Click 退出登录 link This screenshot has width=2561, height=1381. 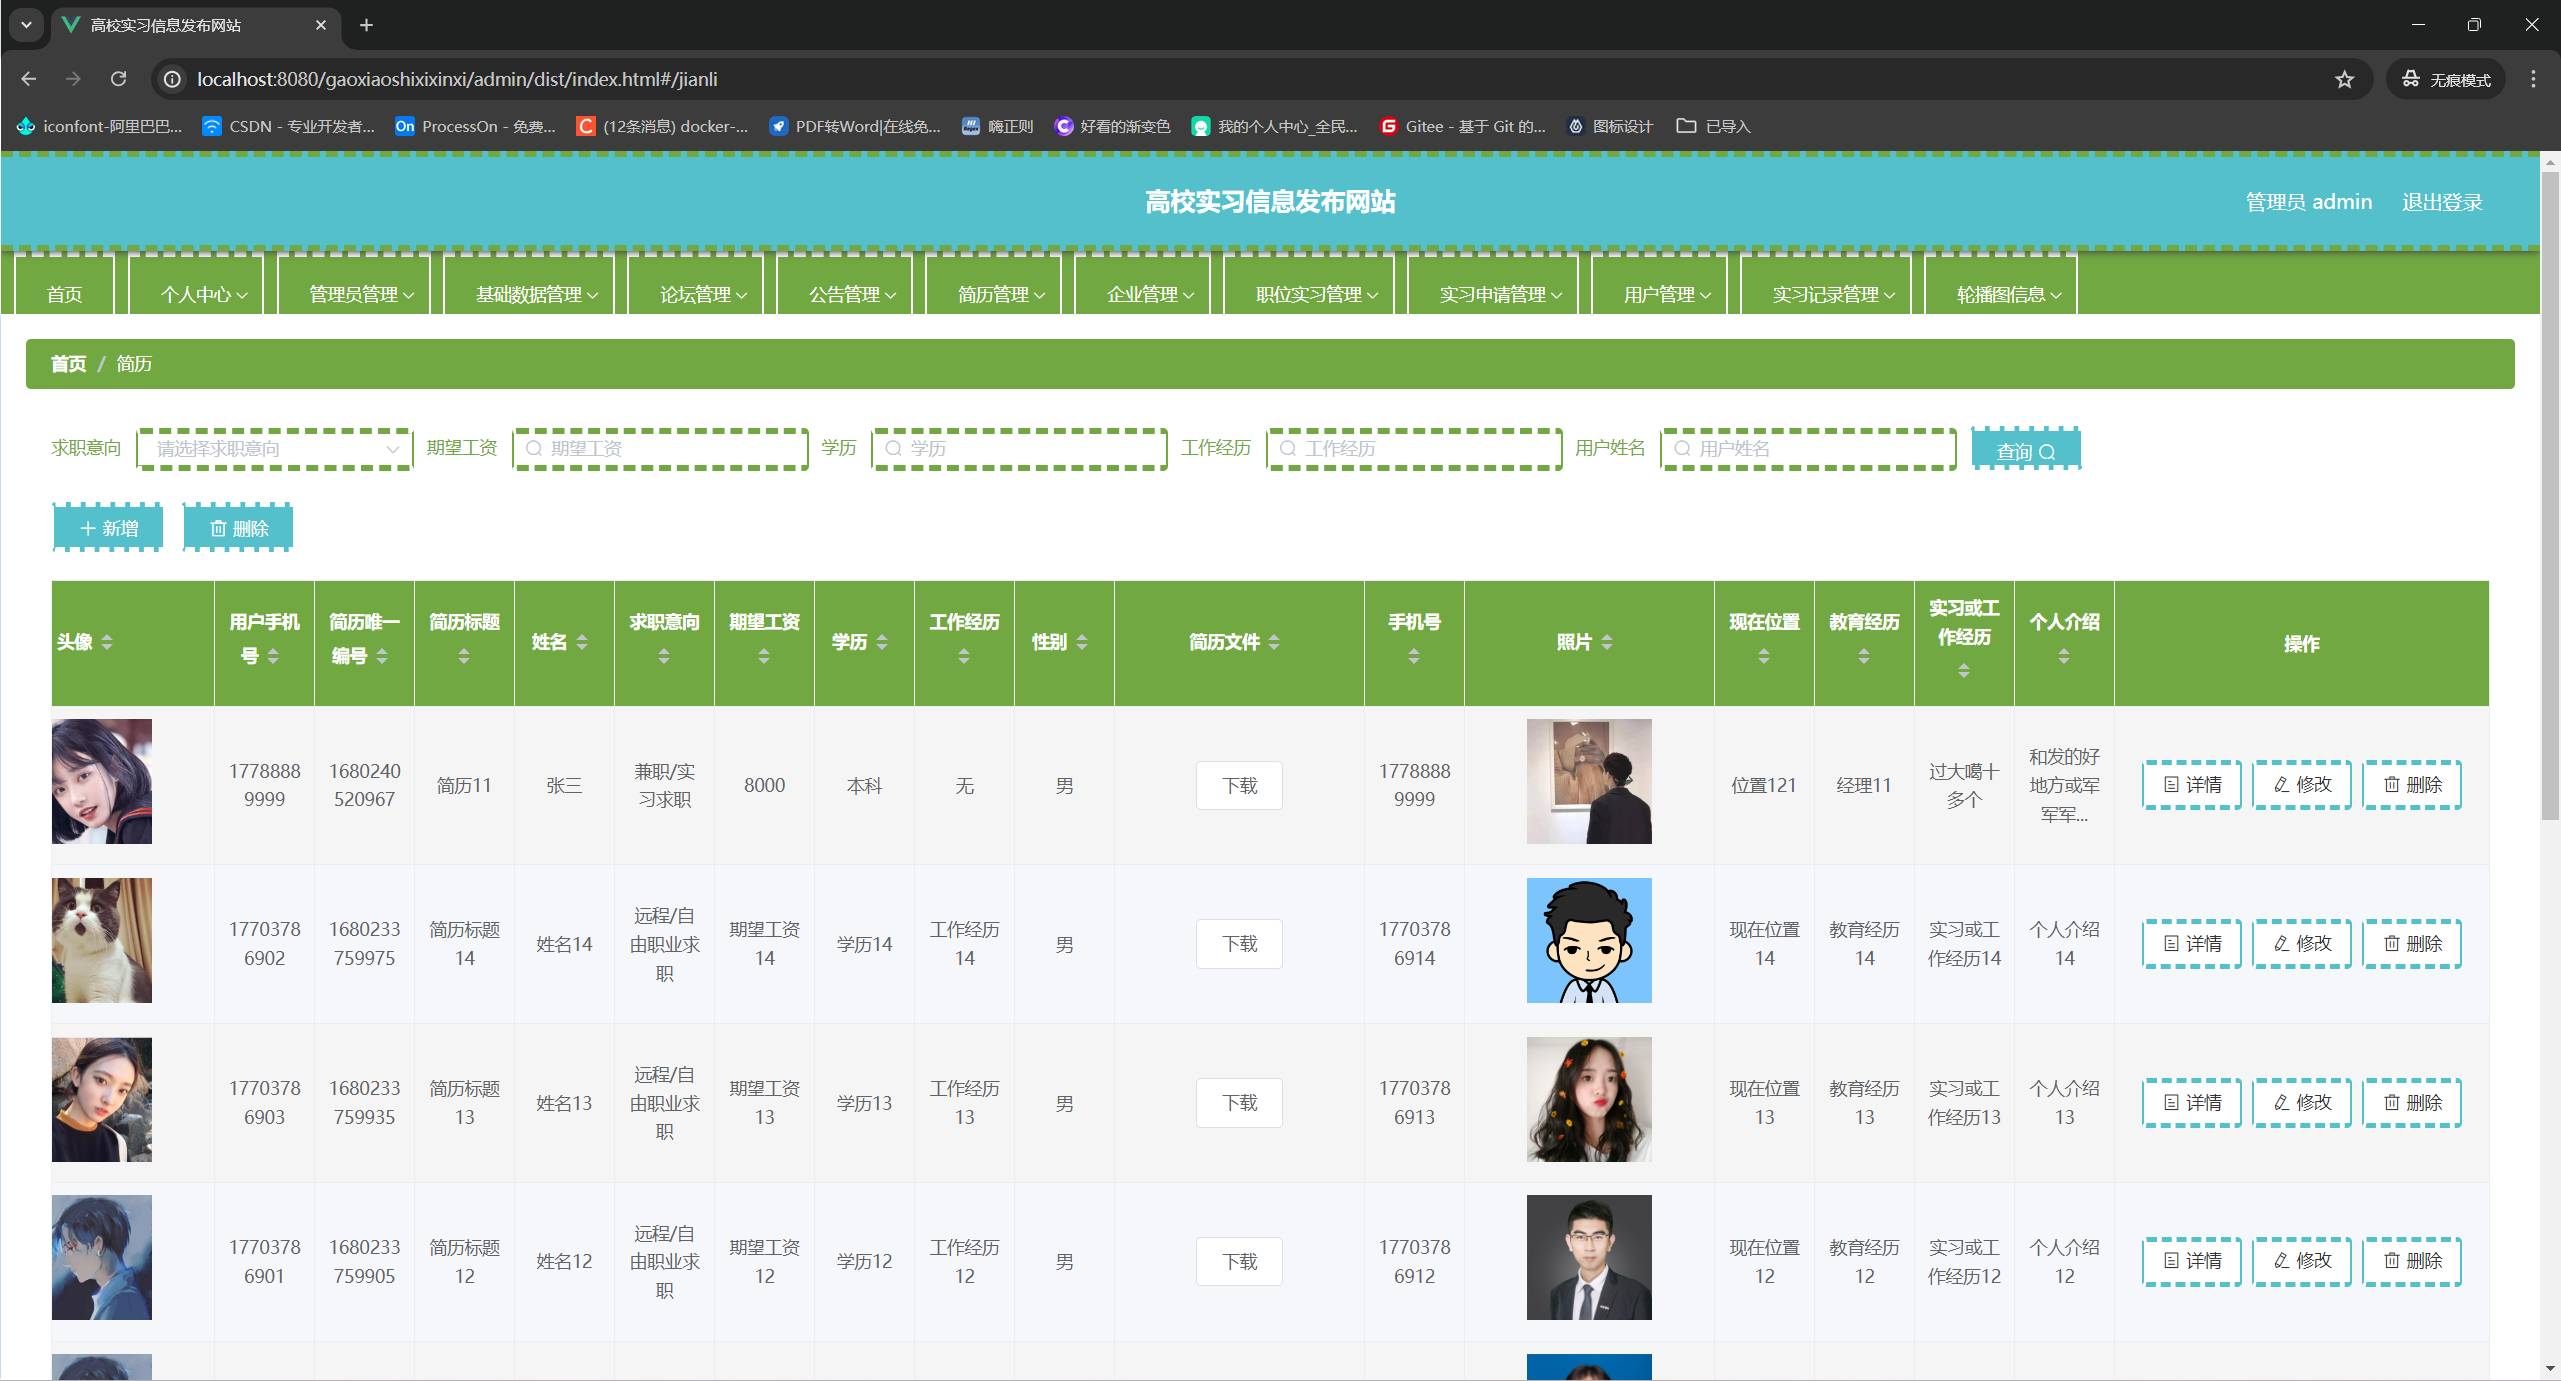coord(2441,202)
